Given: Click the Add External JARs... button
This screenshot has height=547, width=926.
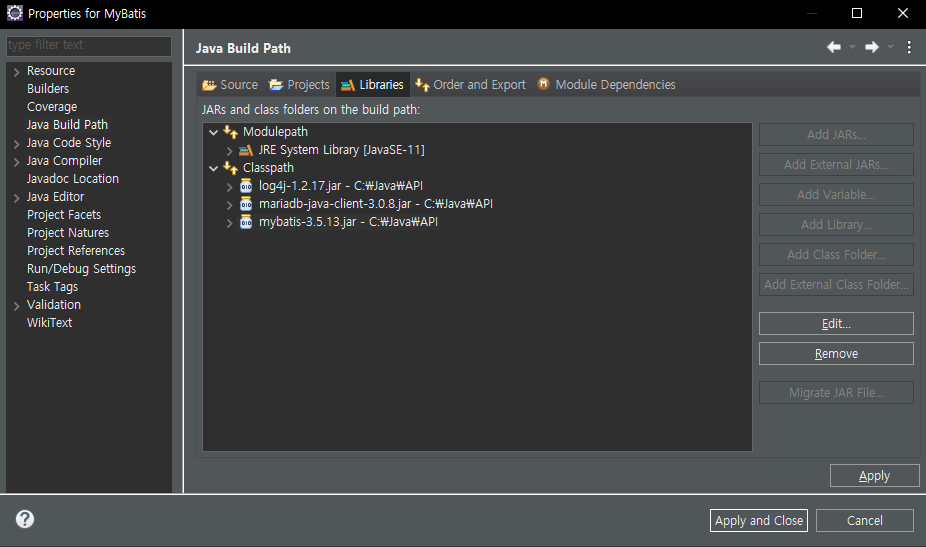Looking at the screenshot, I should coord(836,165).
